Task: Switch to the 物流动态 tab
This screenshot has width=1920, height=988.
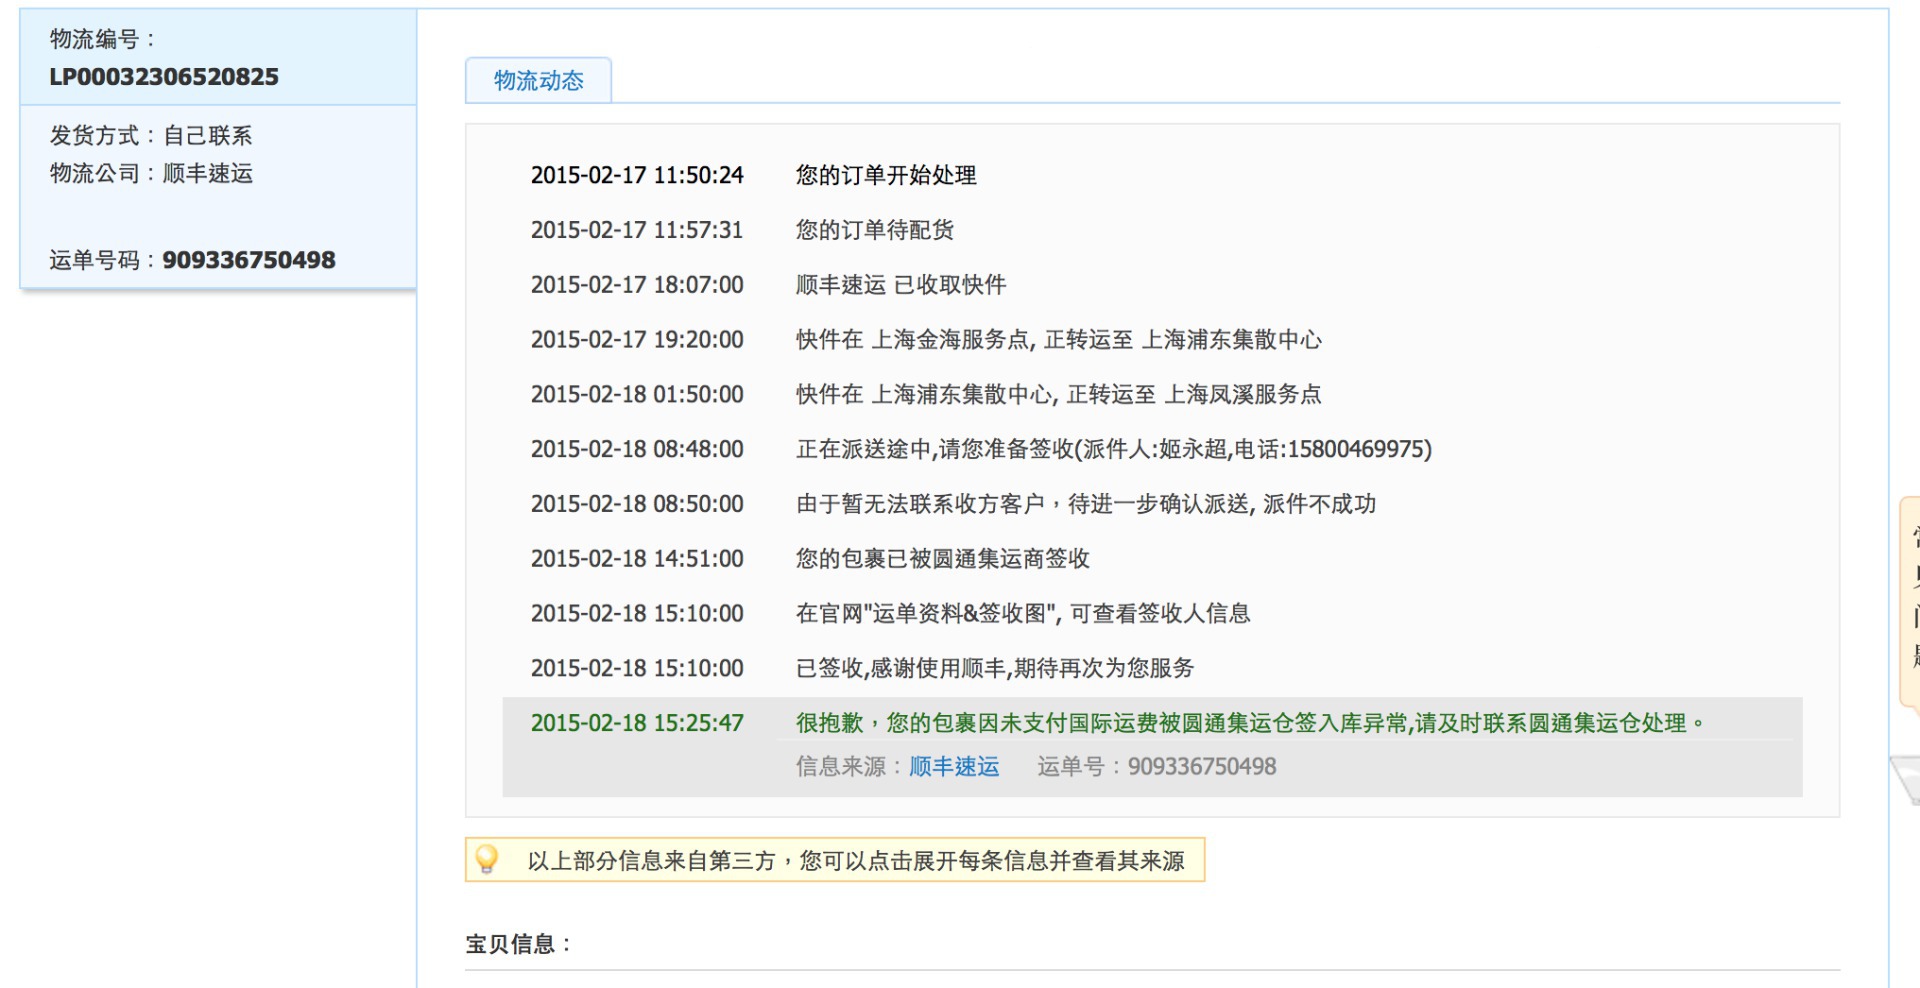Action: click(x=538, y=81)
